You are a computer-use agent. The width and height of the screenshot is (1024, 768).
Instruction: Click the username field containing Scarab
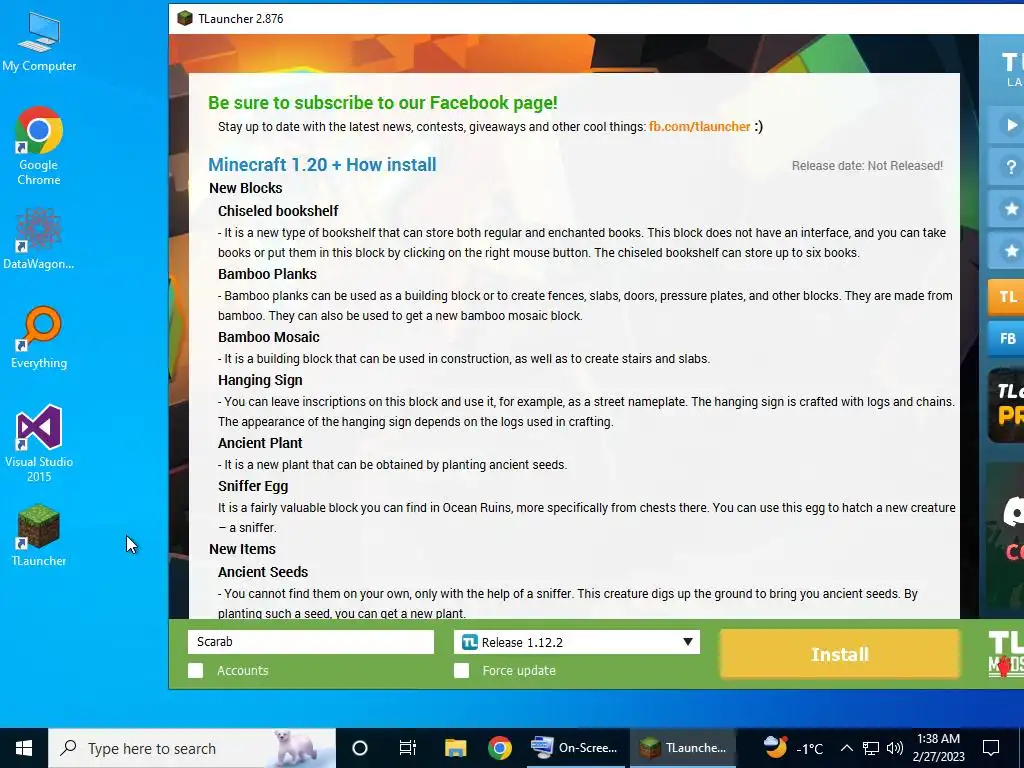pyautogui.click(x=311, y=642)
